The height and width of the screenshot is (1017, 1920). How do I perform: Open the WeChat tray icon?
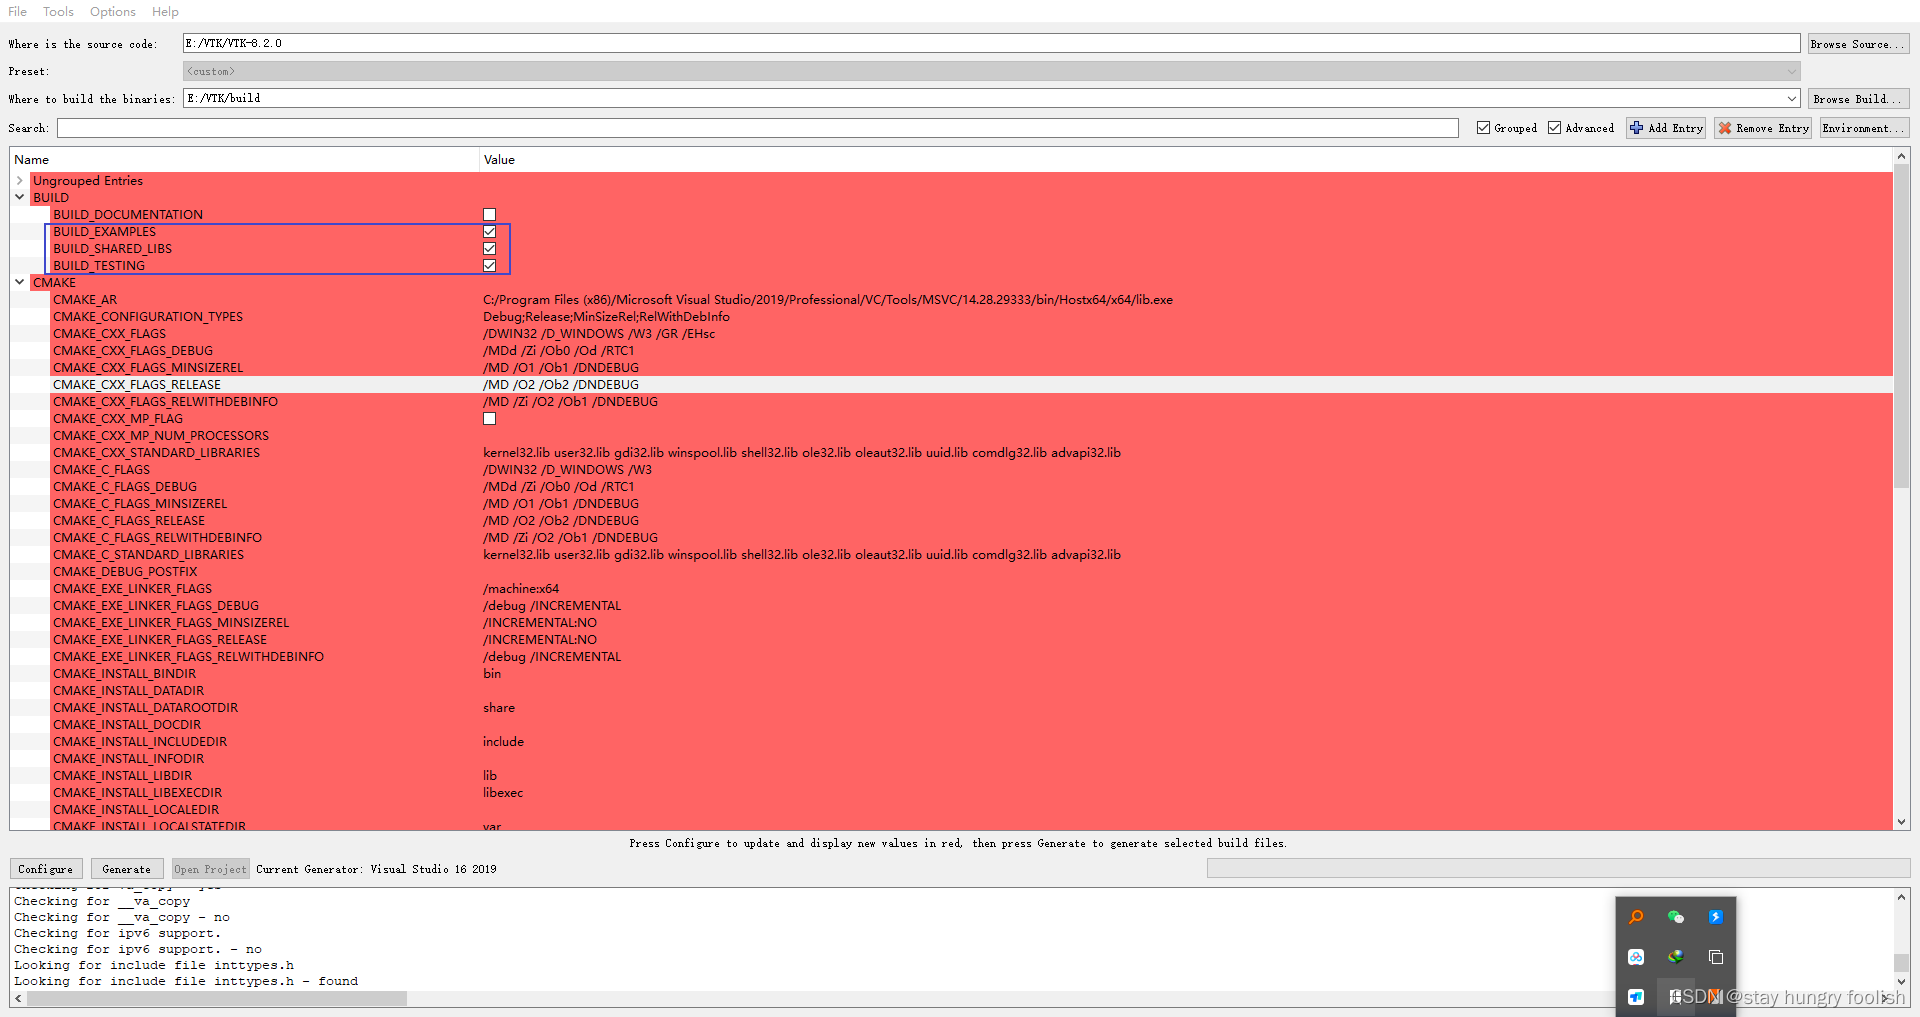pyautogui.click(x=1676, y=917)
